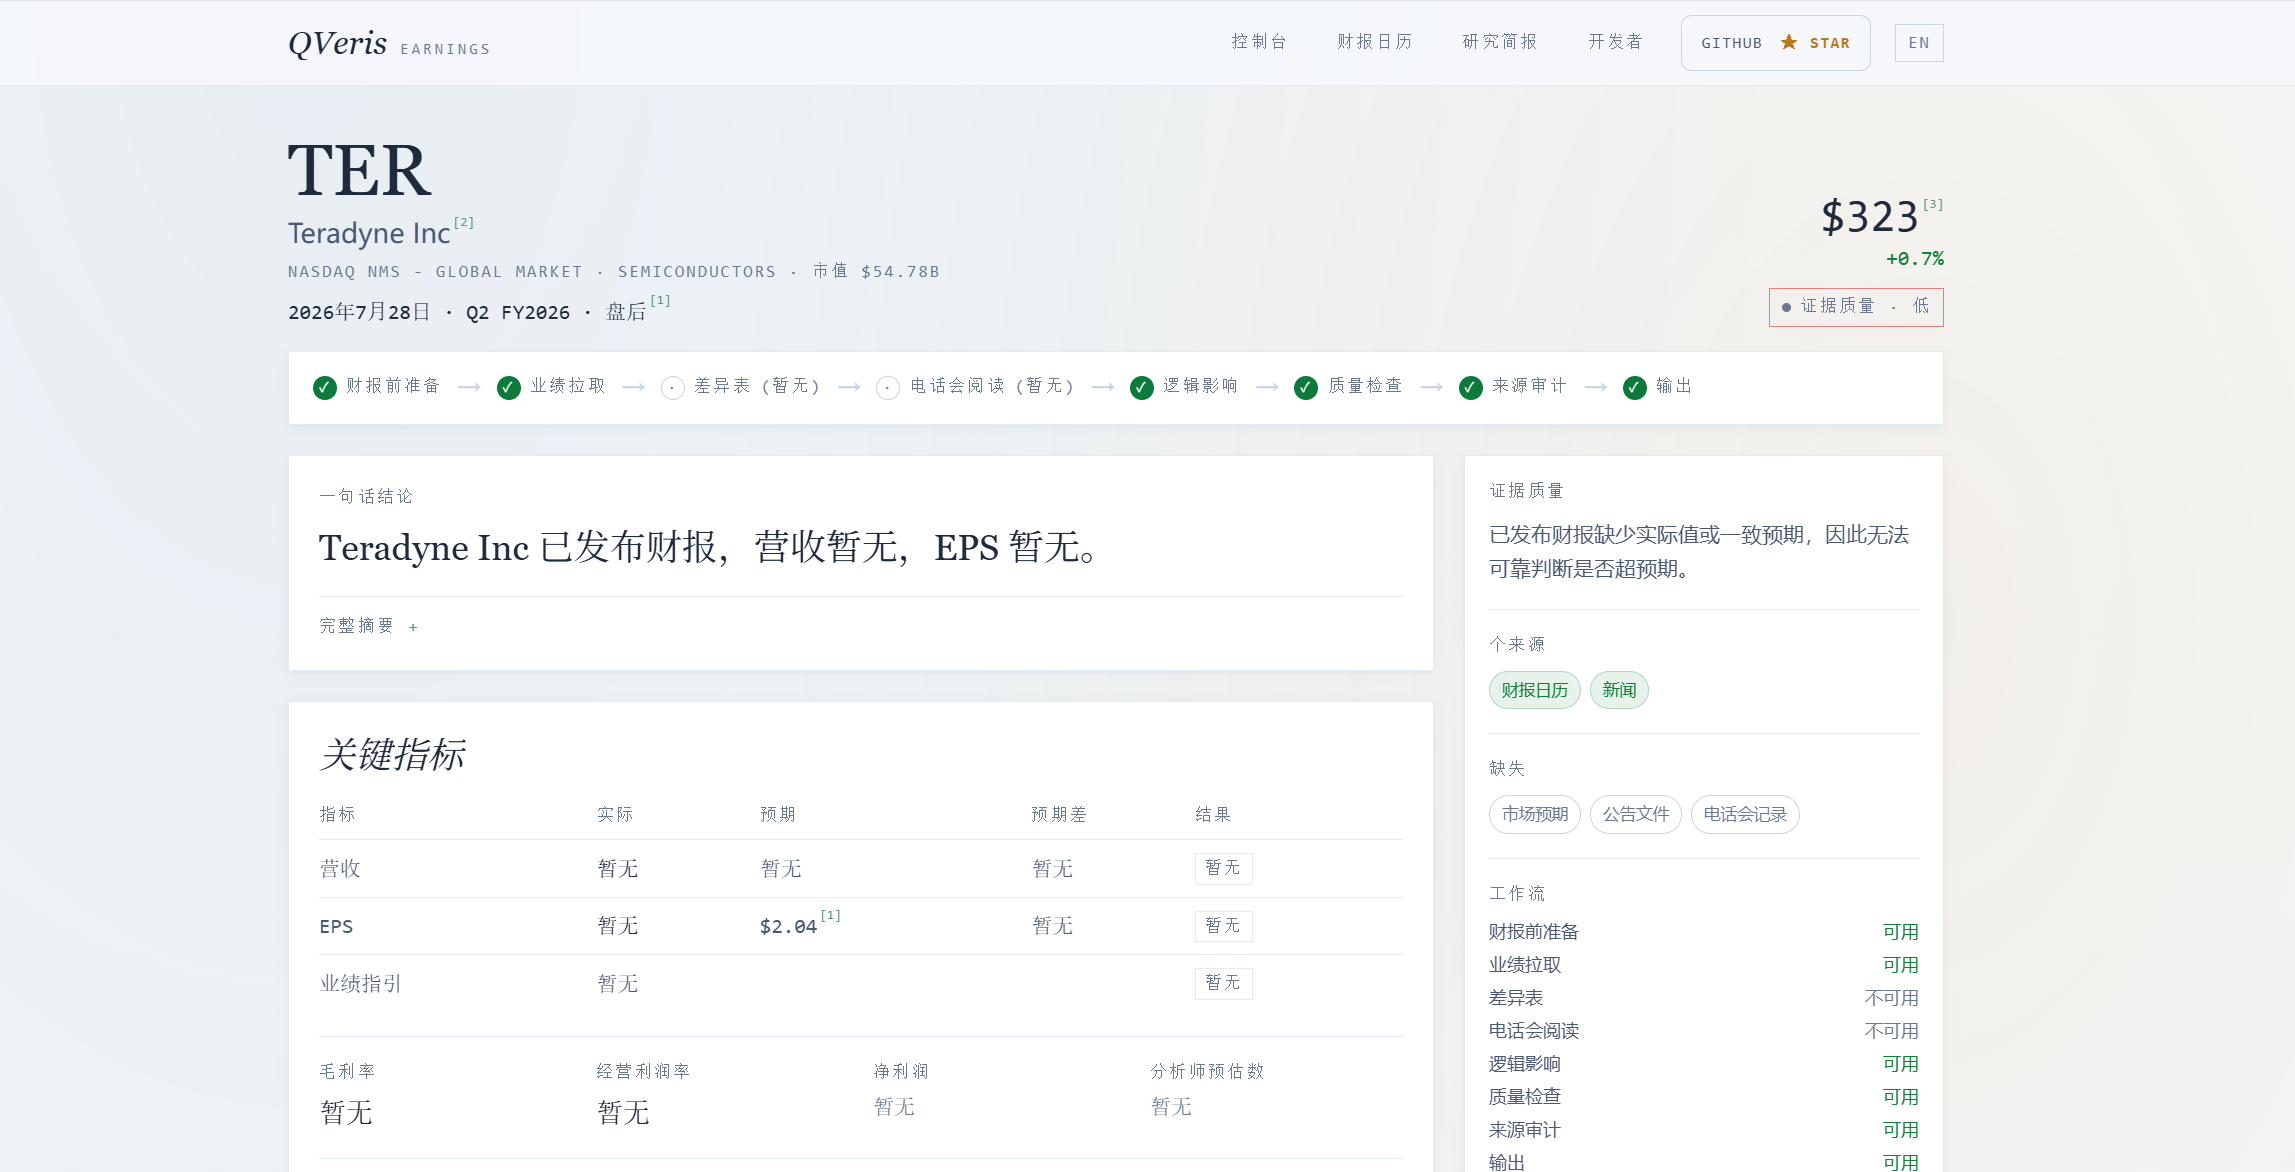The height and width of the screenshot is (1172, 2295).
Task: Click the 财报前准备 green check icon
Action: coord(324,387)
